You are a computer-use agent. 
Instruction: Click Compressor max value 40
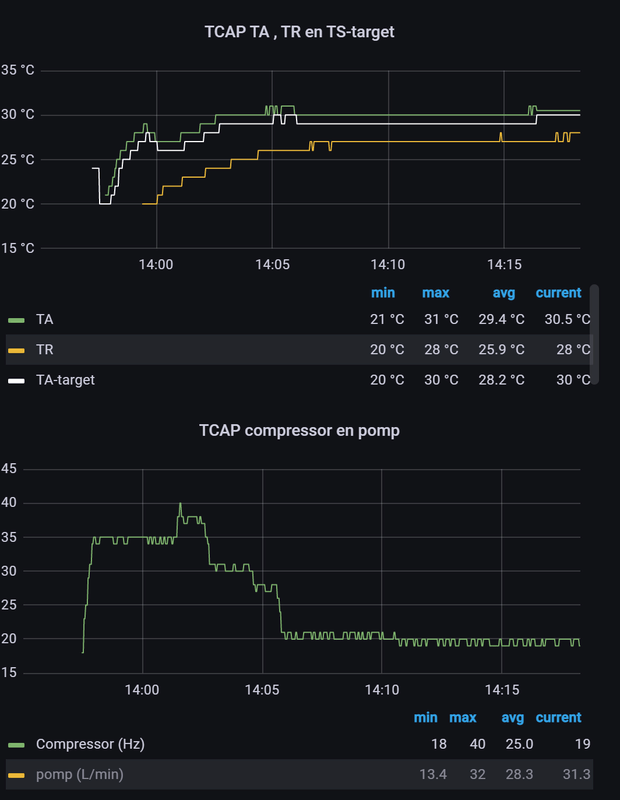point(478,744)
